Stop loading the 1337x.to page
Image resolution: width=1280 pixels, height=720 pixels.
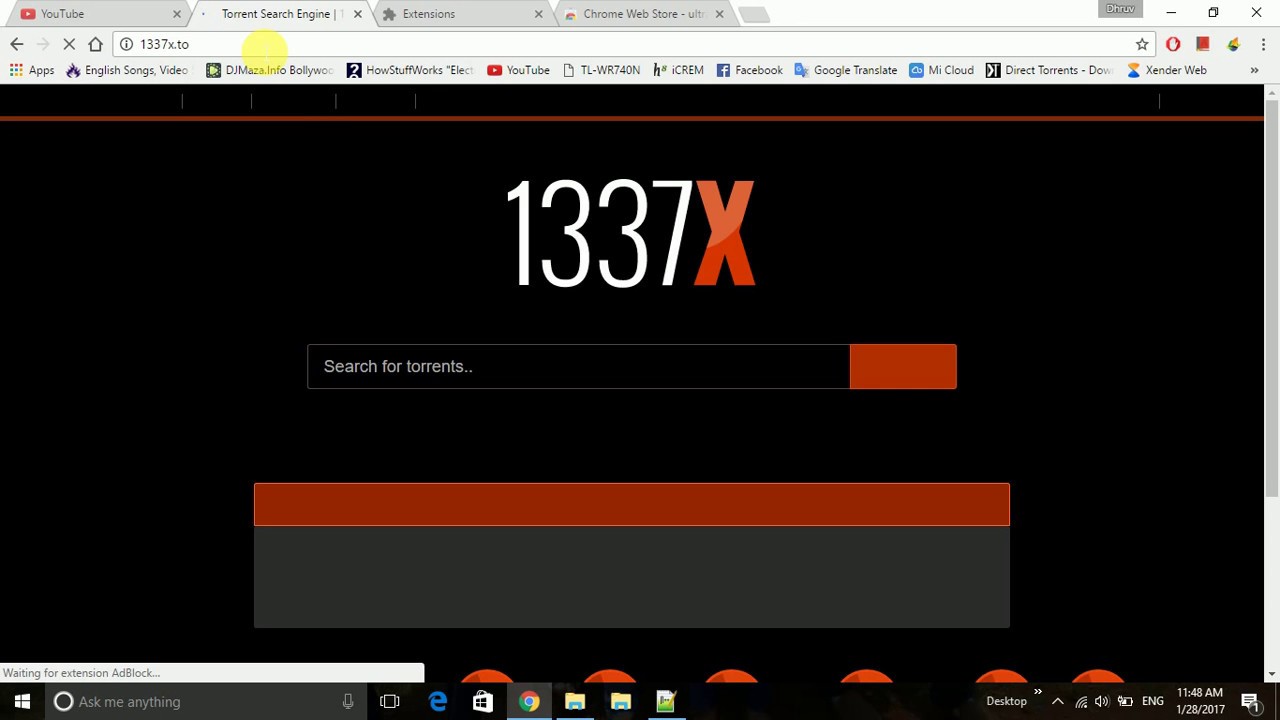(x=69, y=44)
